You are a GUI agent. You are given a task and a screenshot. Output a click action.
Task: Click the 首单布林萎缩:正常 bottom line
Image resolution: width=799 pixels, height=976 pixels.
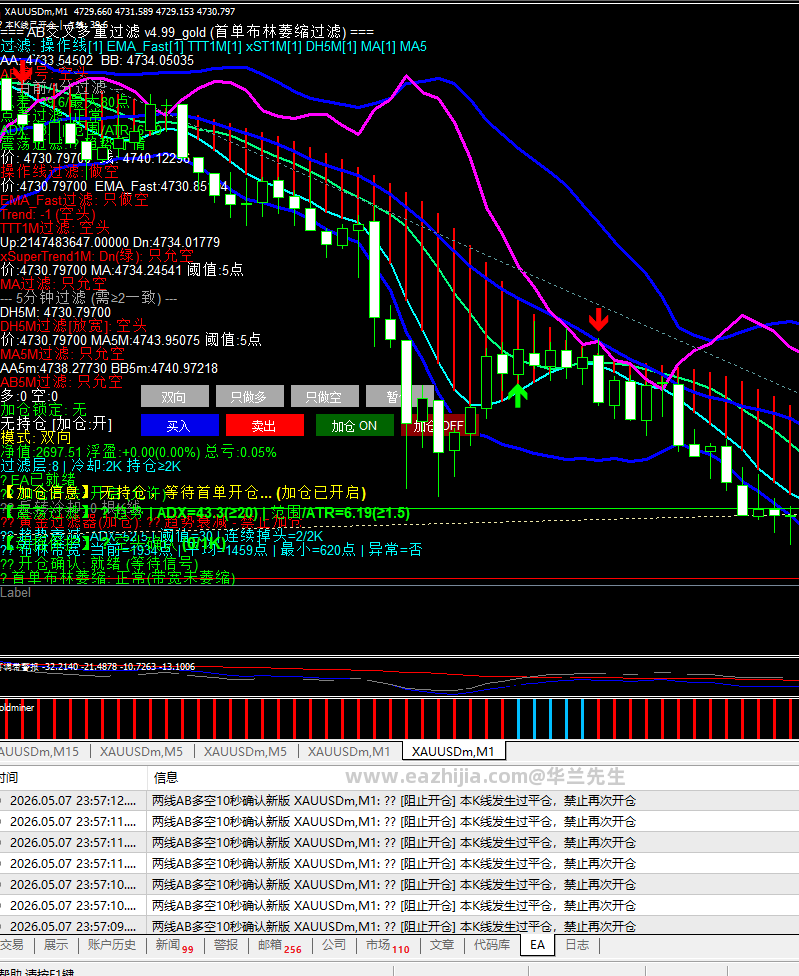[118, 578]
